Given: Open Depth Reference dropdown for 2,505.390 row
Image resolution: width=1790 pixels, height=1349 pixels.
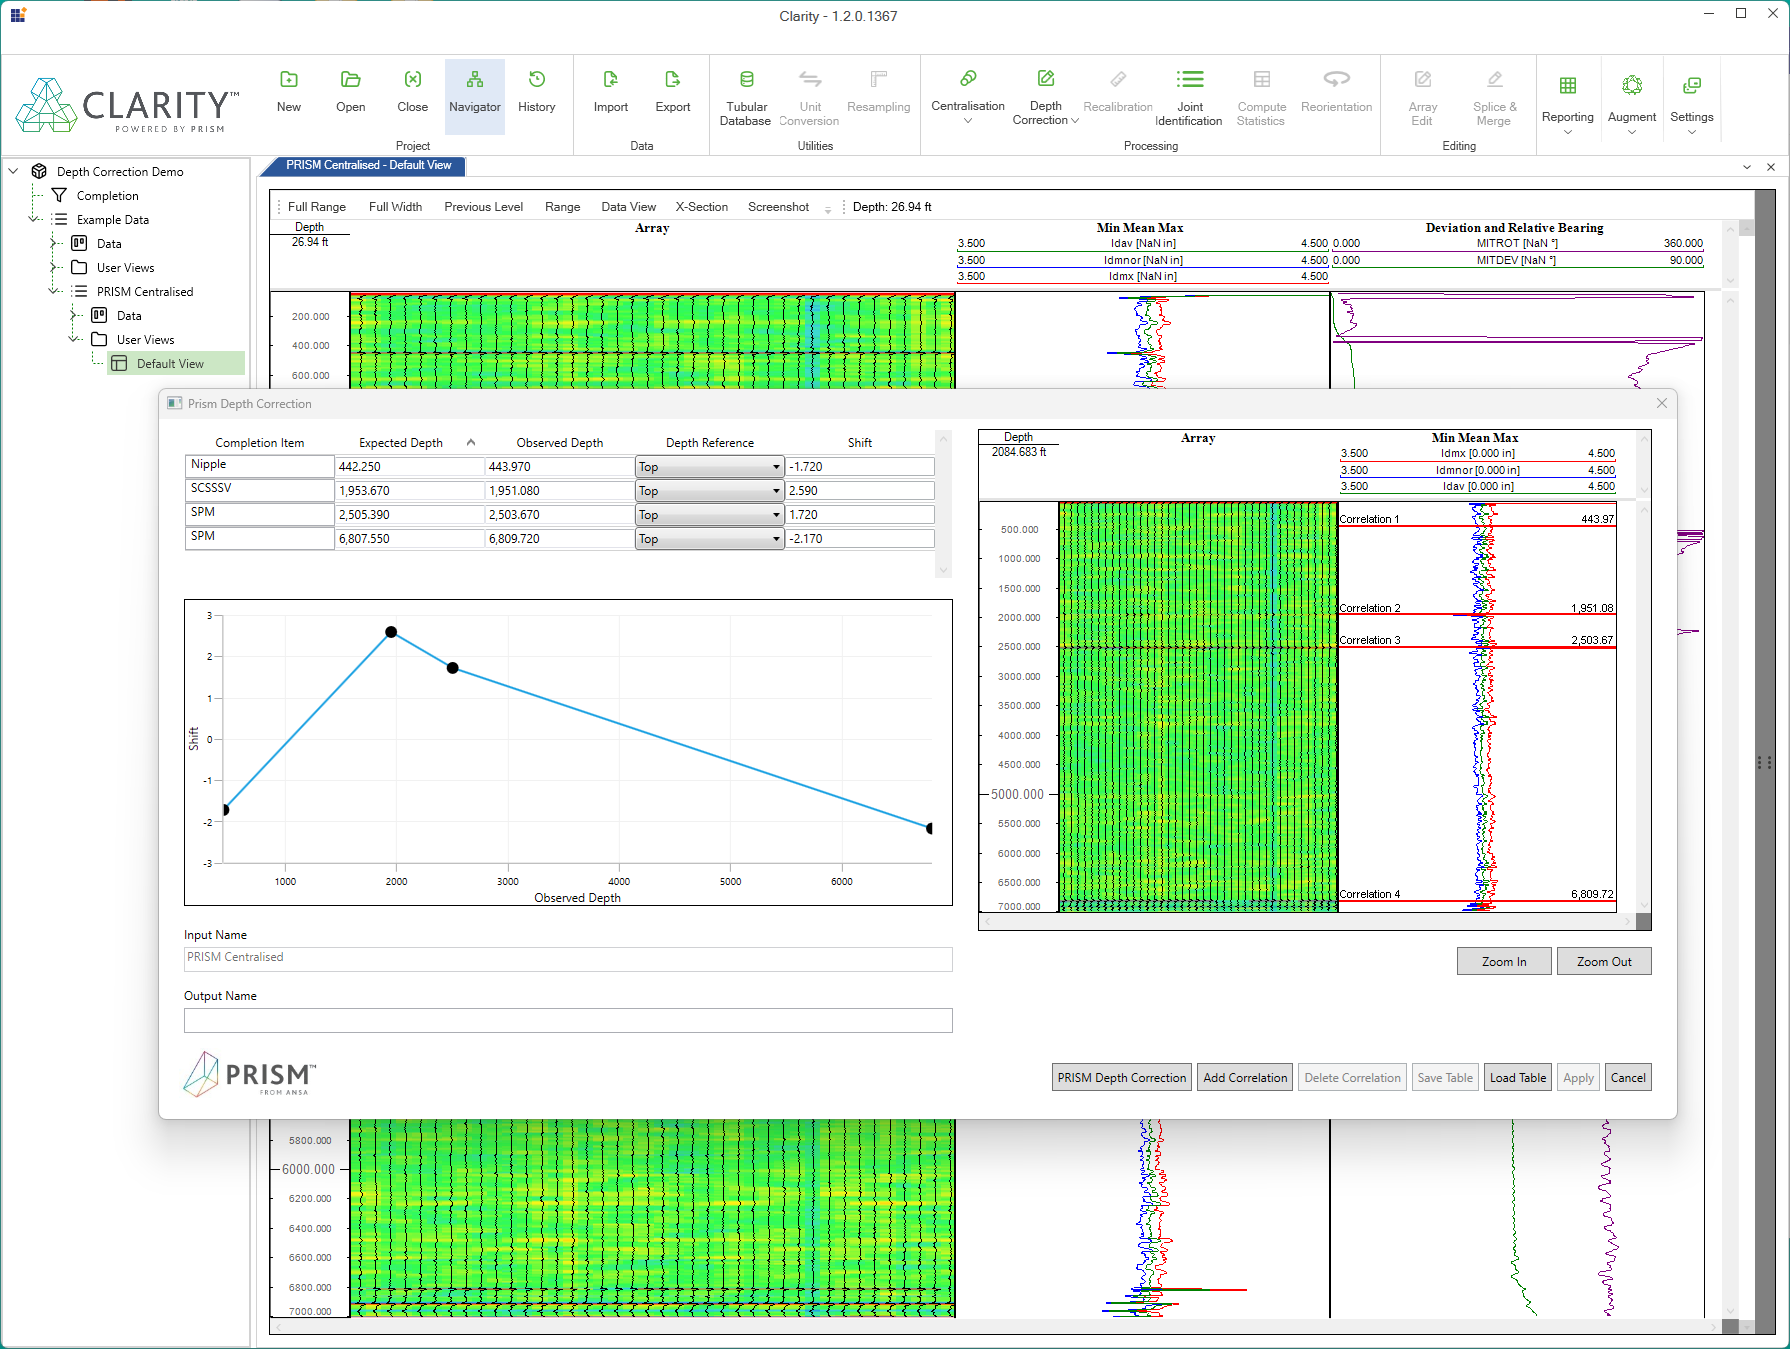Looking at the screenshot, I should (x=709, y=515).
